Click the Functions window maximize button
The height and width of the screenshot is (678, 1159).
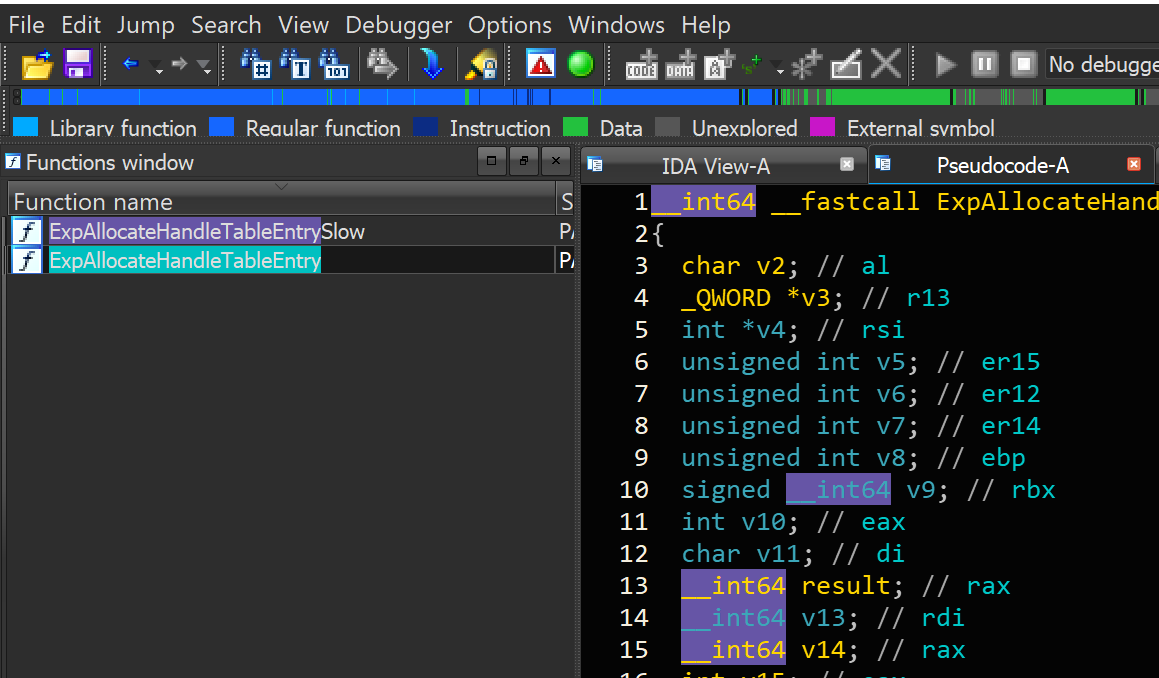(492, 160)
